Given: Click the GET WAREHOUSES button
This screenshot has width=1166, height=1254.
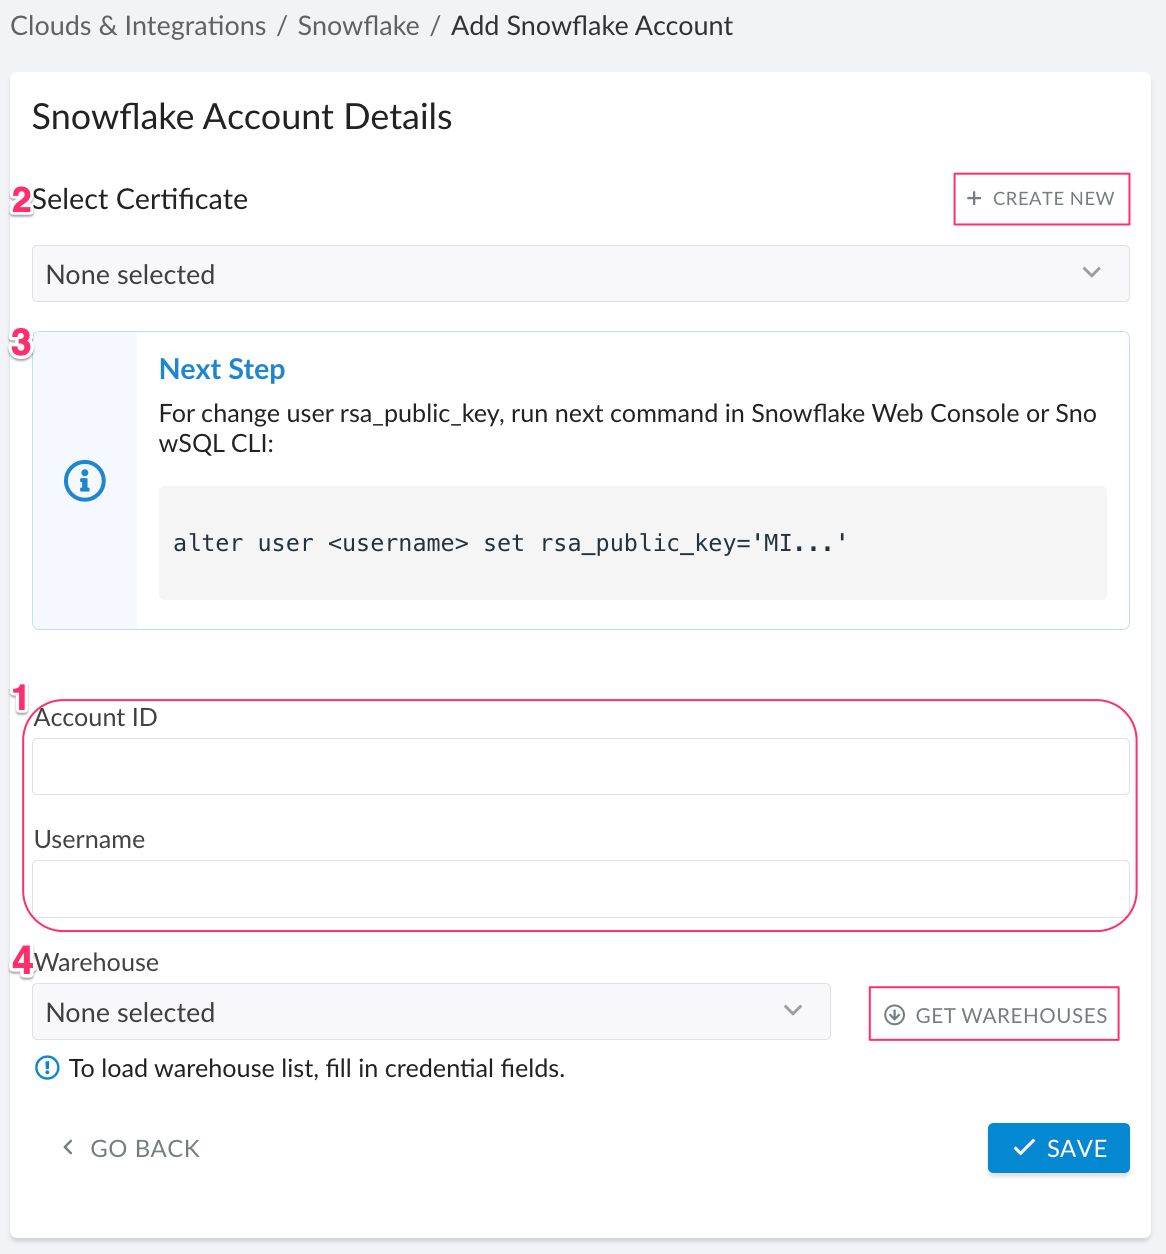Looking at the screenshot, I should coord(994,1013).
